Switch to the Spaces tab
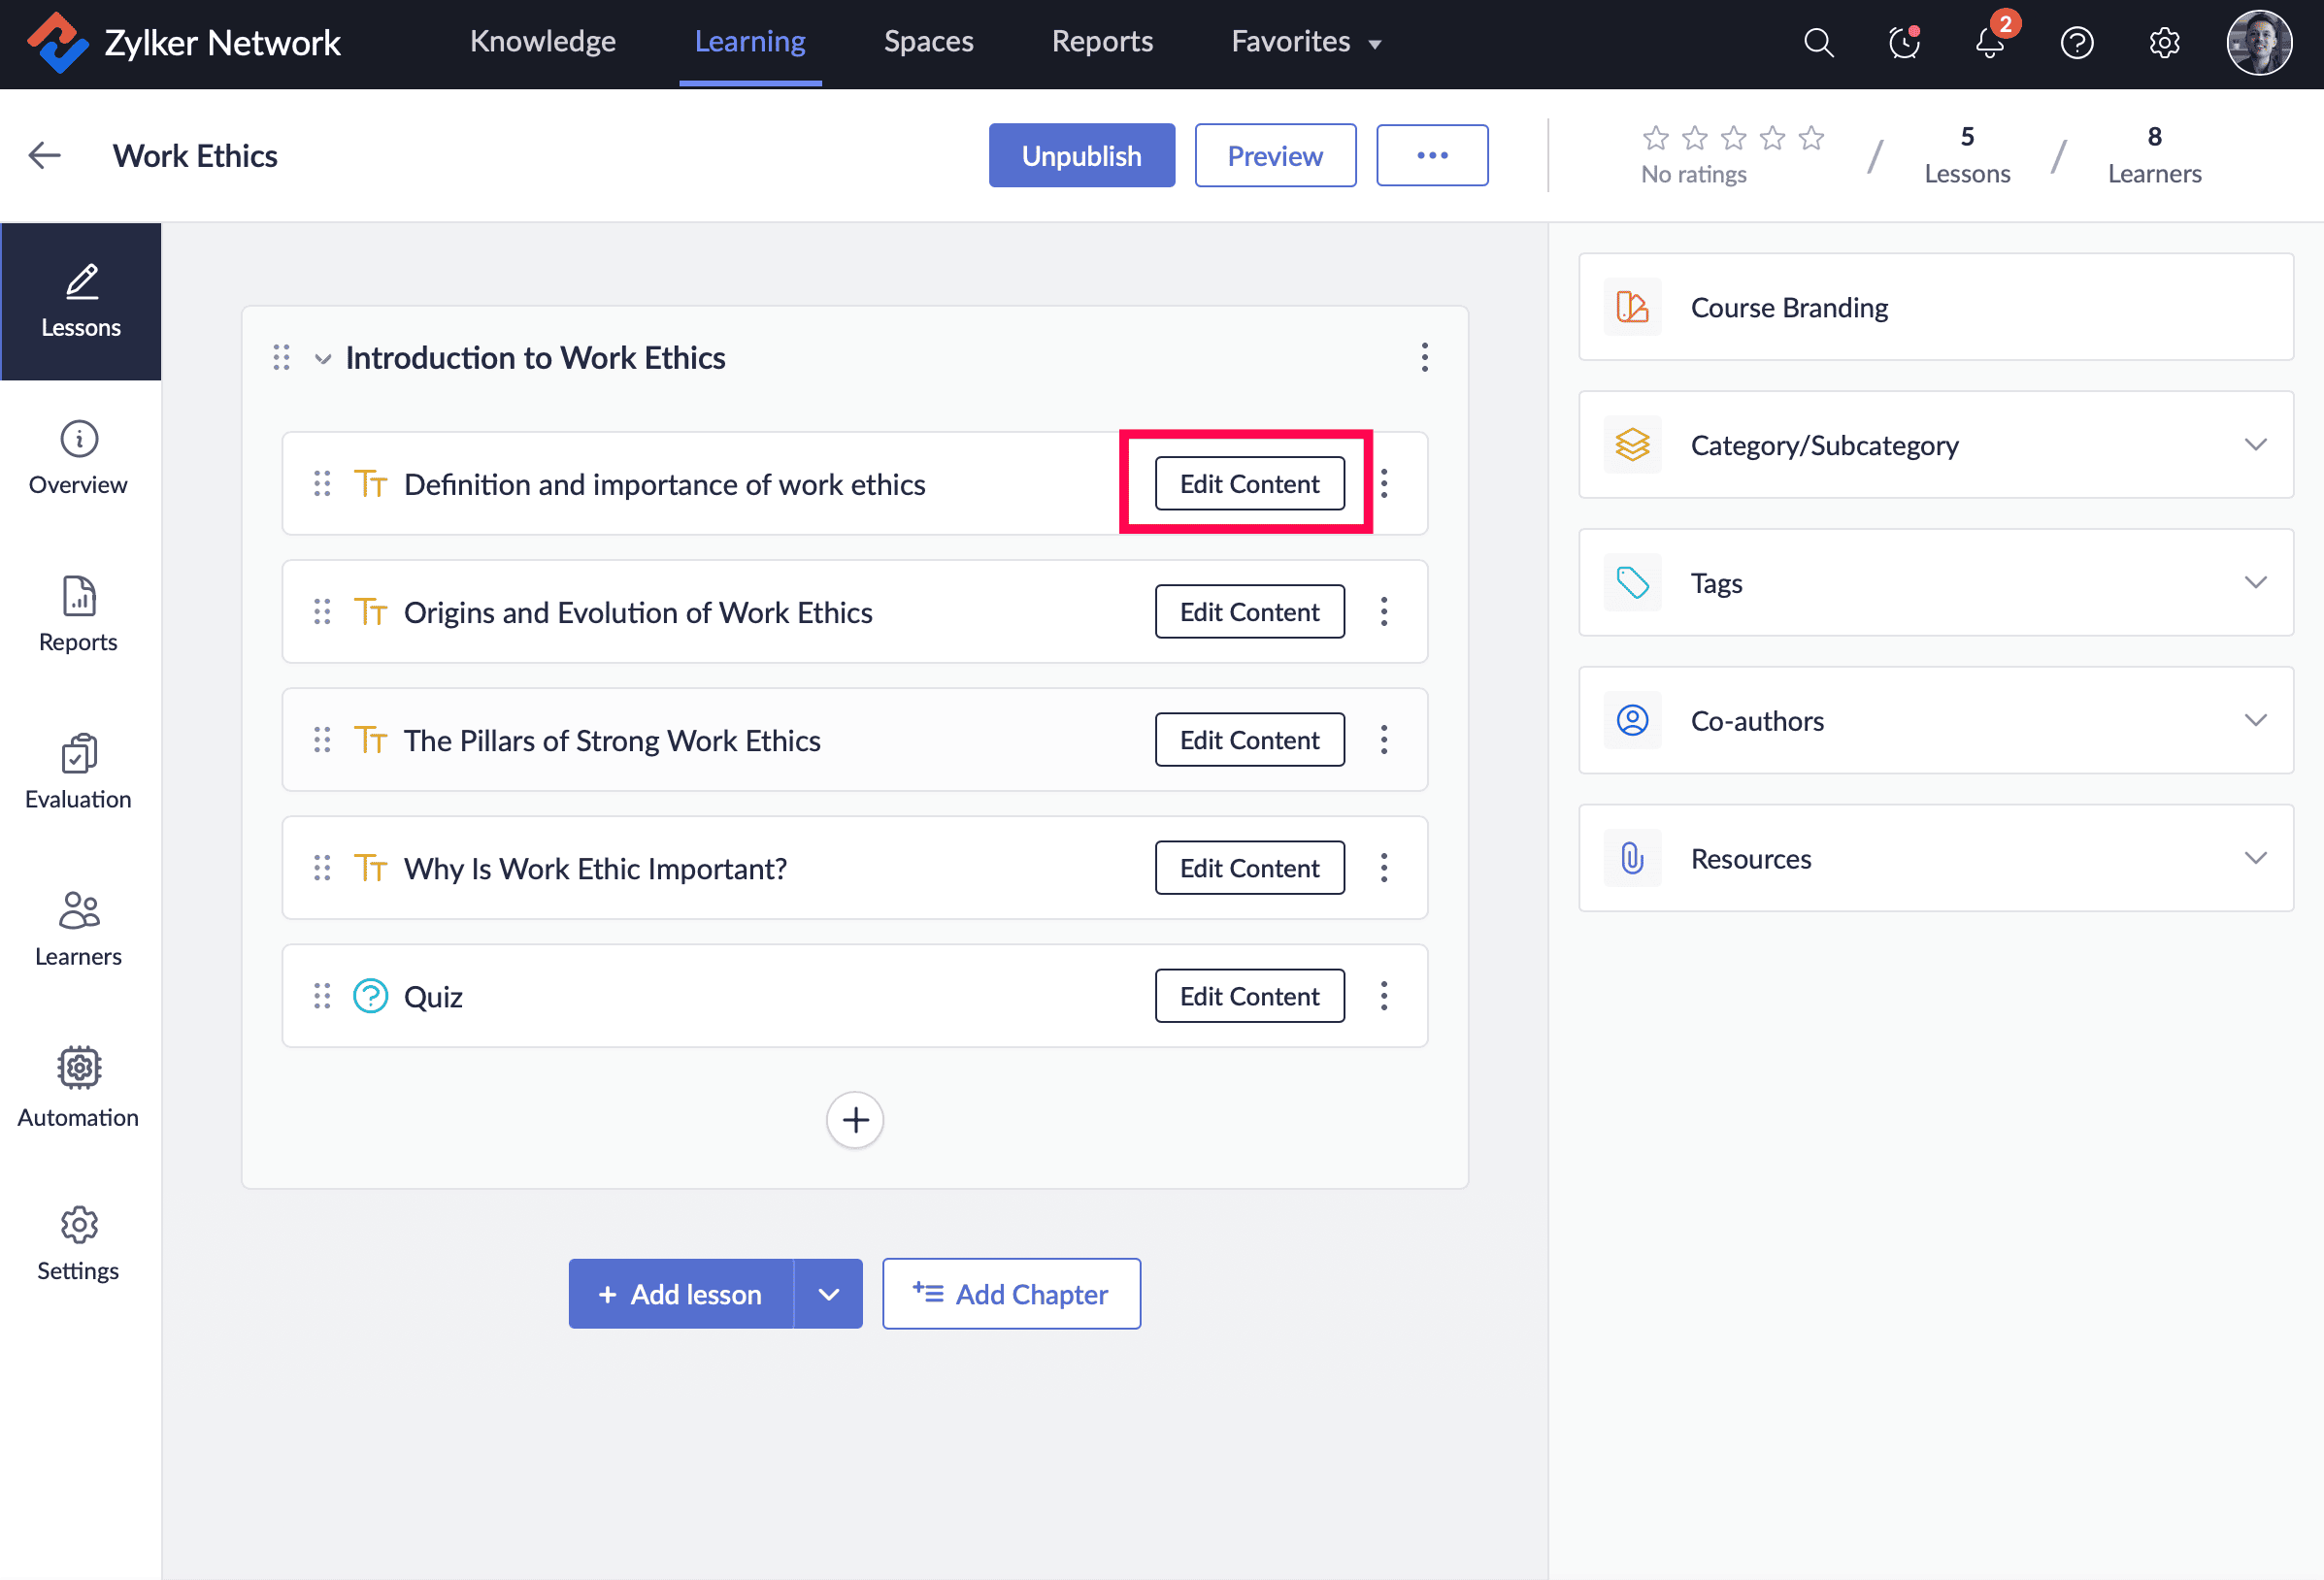The height and width of the screenshot is (1580, 2324). coord(928,42)
